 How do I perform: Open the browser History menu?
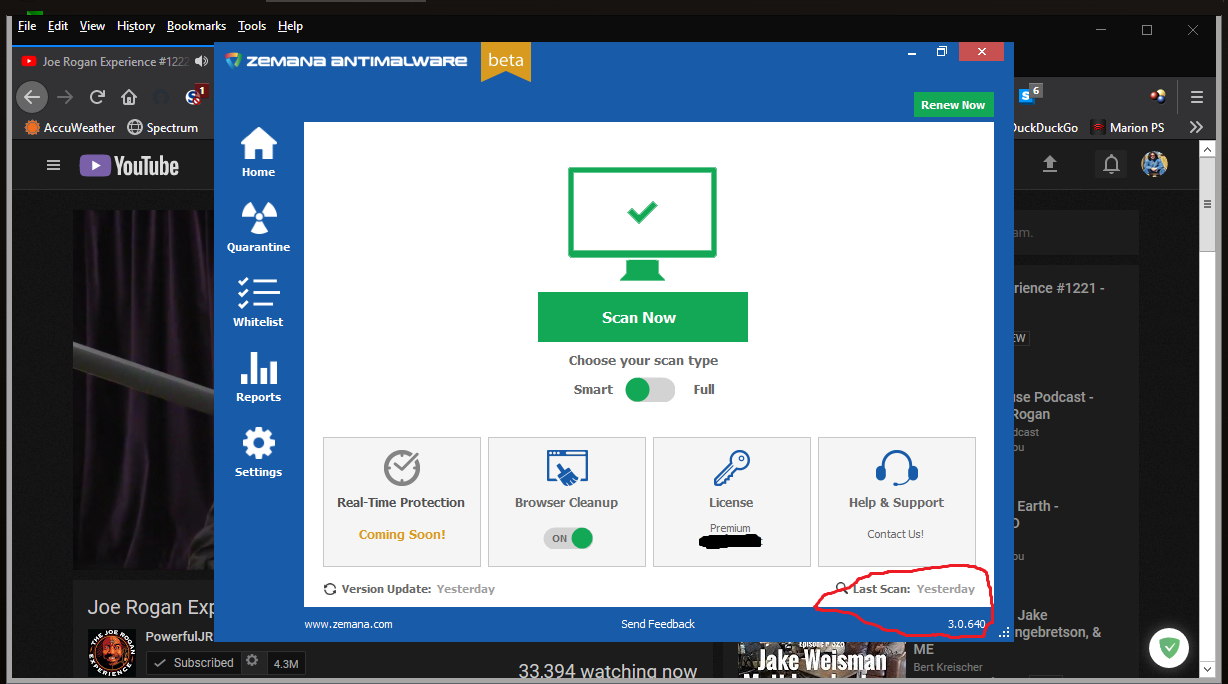[x=136, y=26]
